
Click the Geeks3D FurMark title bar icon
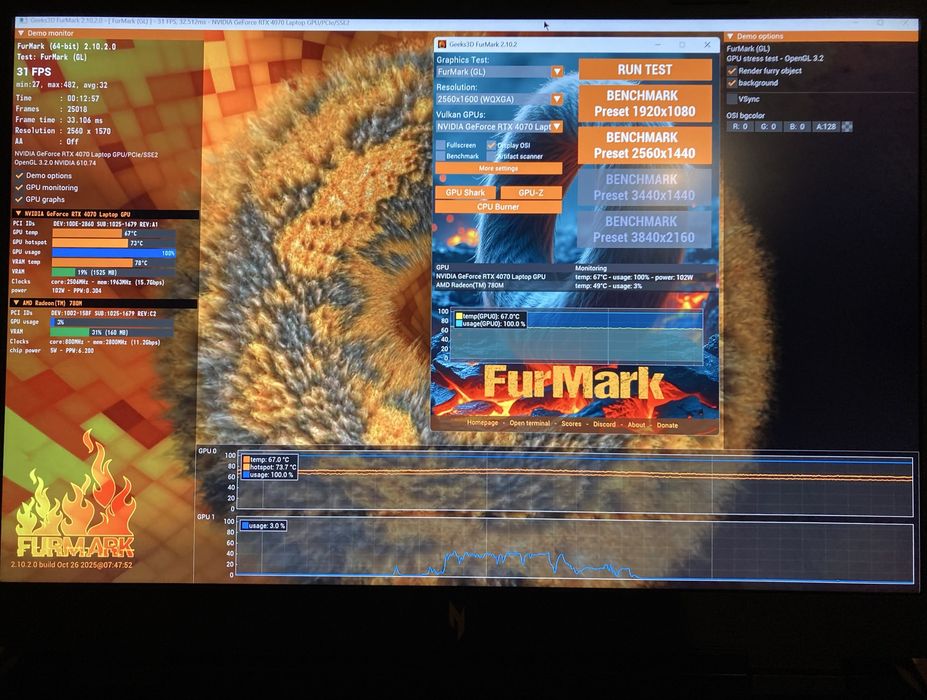(442, 44)
